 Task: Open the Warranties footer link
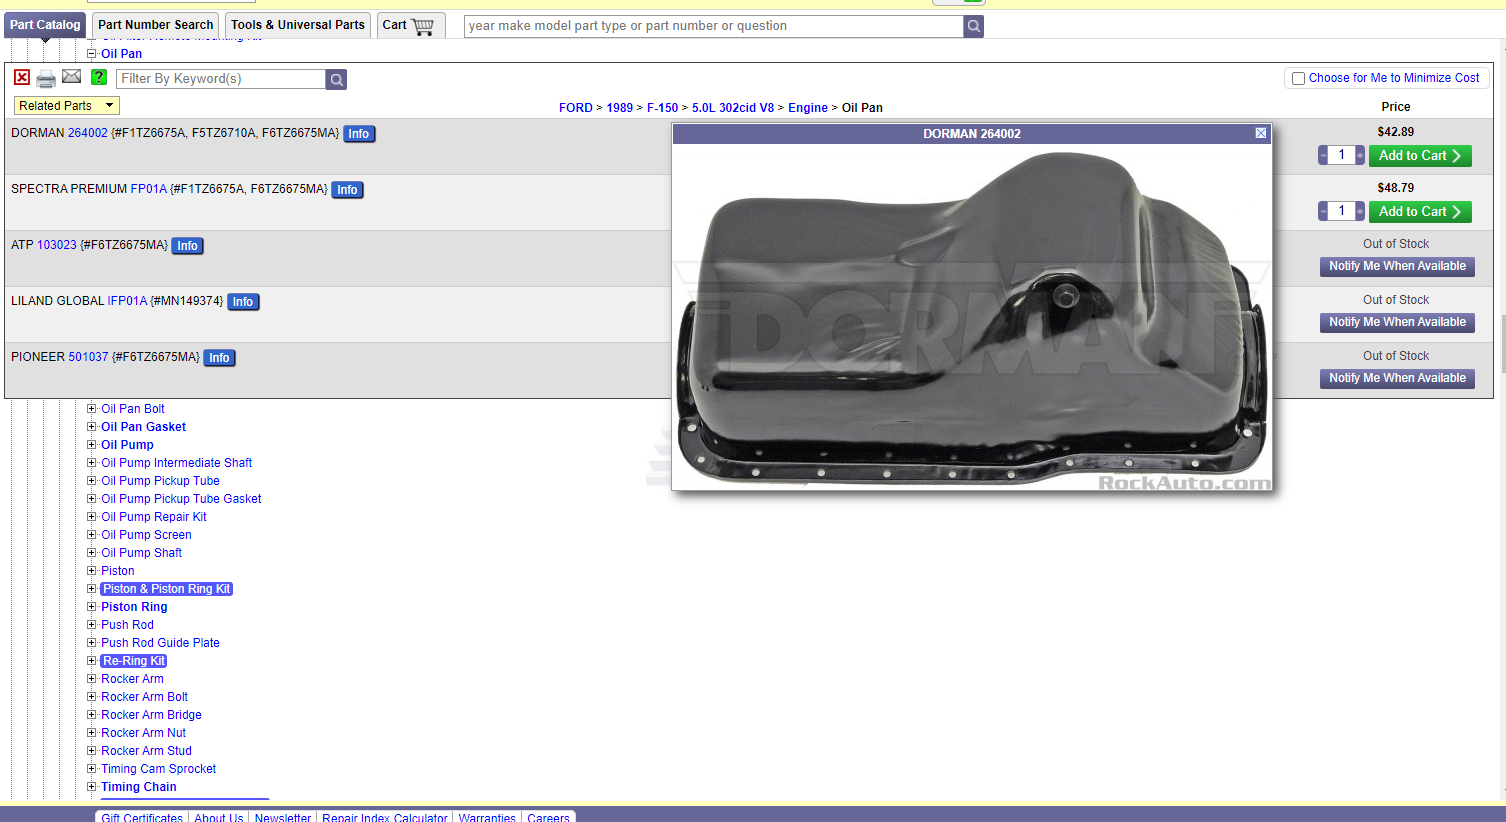coord(487,817)
